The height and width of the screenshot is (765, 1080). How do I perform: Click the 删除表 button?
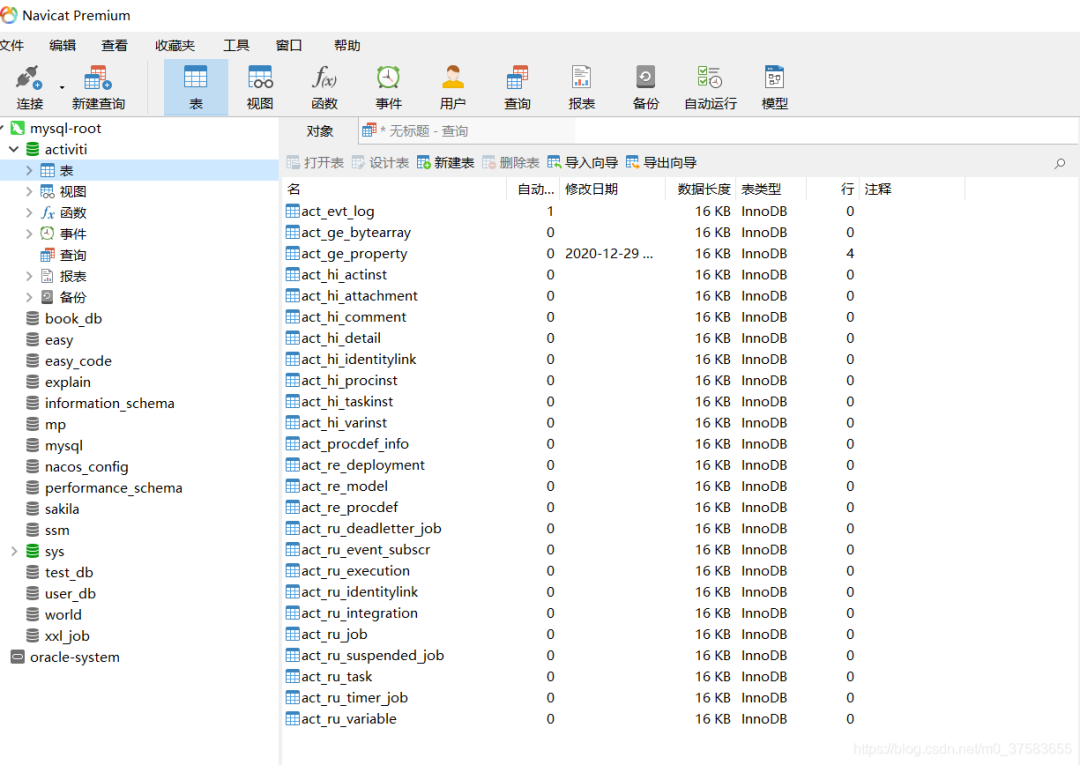pos(510,163)
